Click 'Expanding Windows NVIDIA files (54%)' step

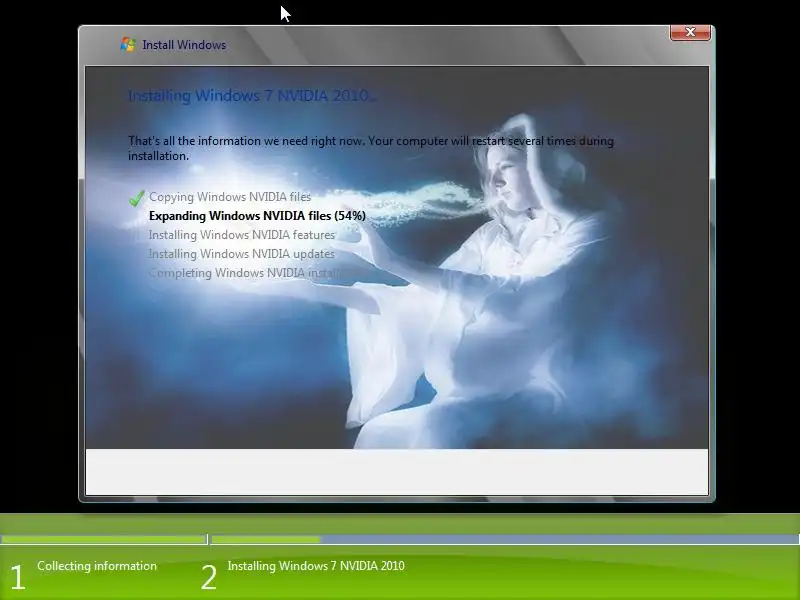[x=257, y=216]
